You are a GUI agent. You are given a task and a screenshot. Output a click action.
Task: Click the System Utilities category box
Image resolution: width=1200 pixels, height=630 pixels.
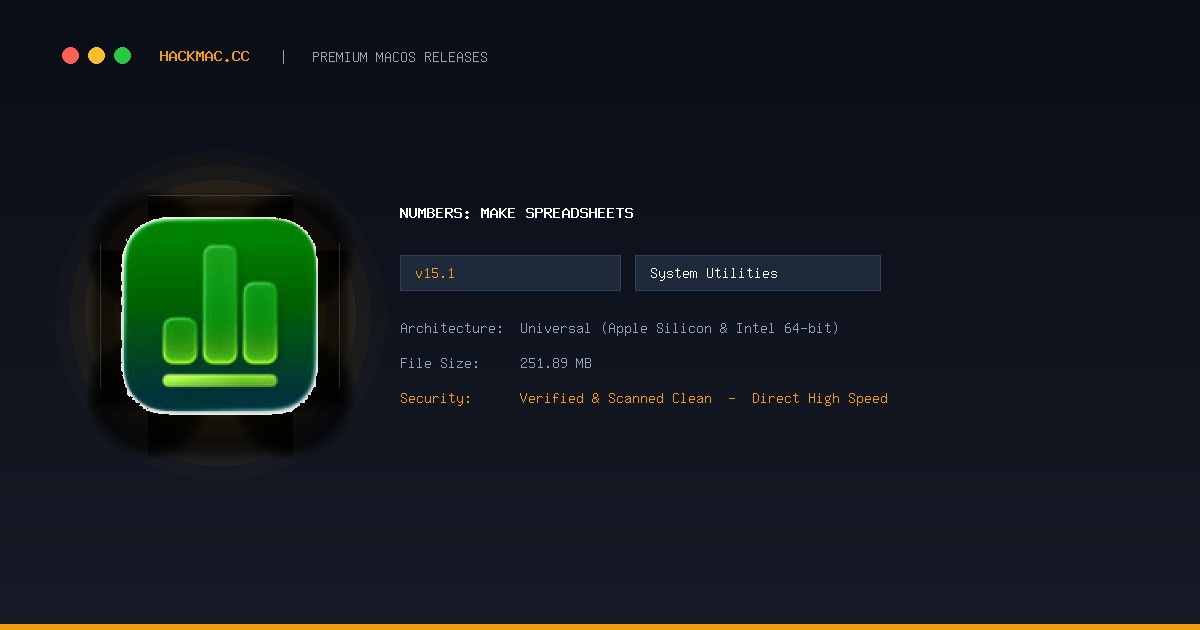point(758,273)
